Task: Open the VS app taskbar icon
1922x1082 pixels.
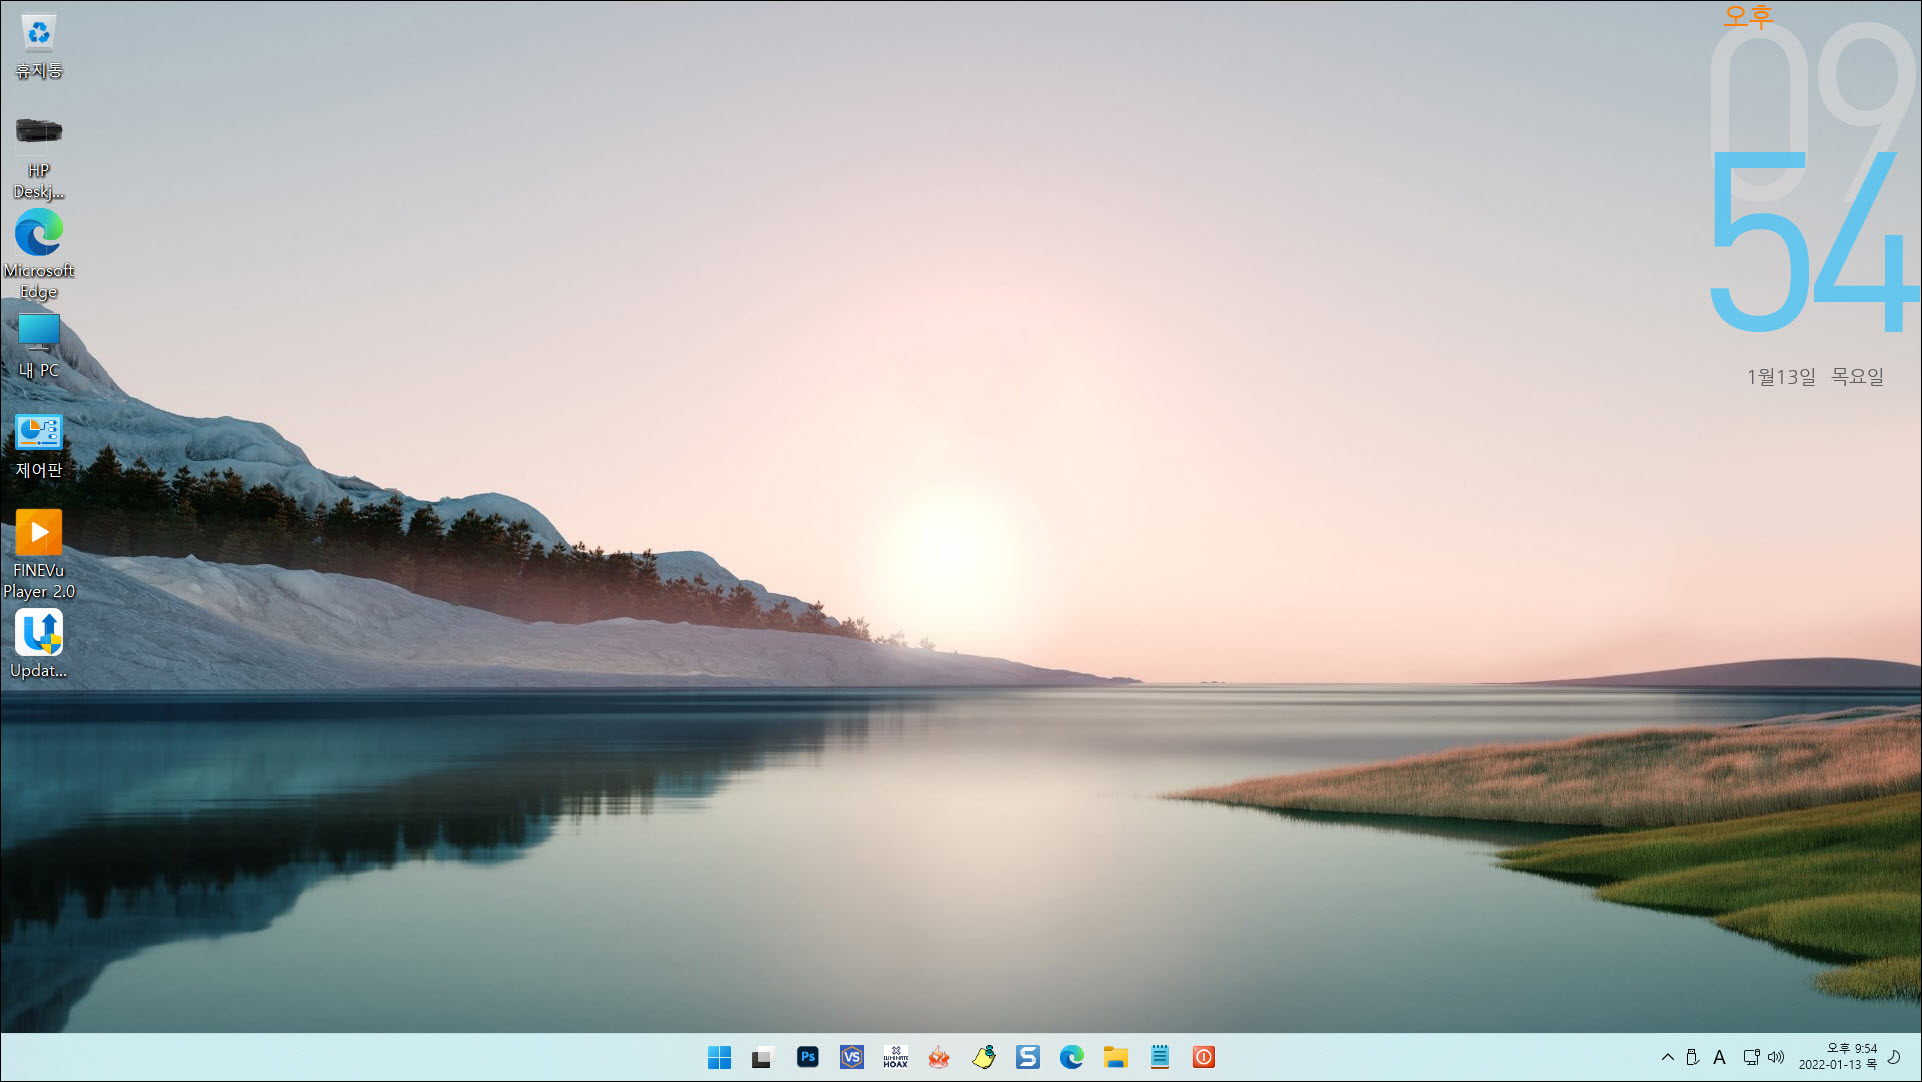Action: (851, 1057)
